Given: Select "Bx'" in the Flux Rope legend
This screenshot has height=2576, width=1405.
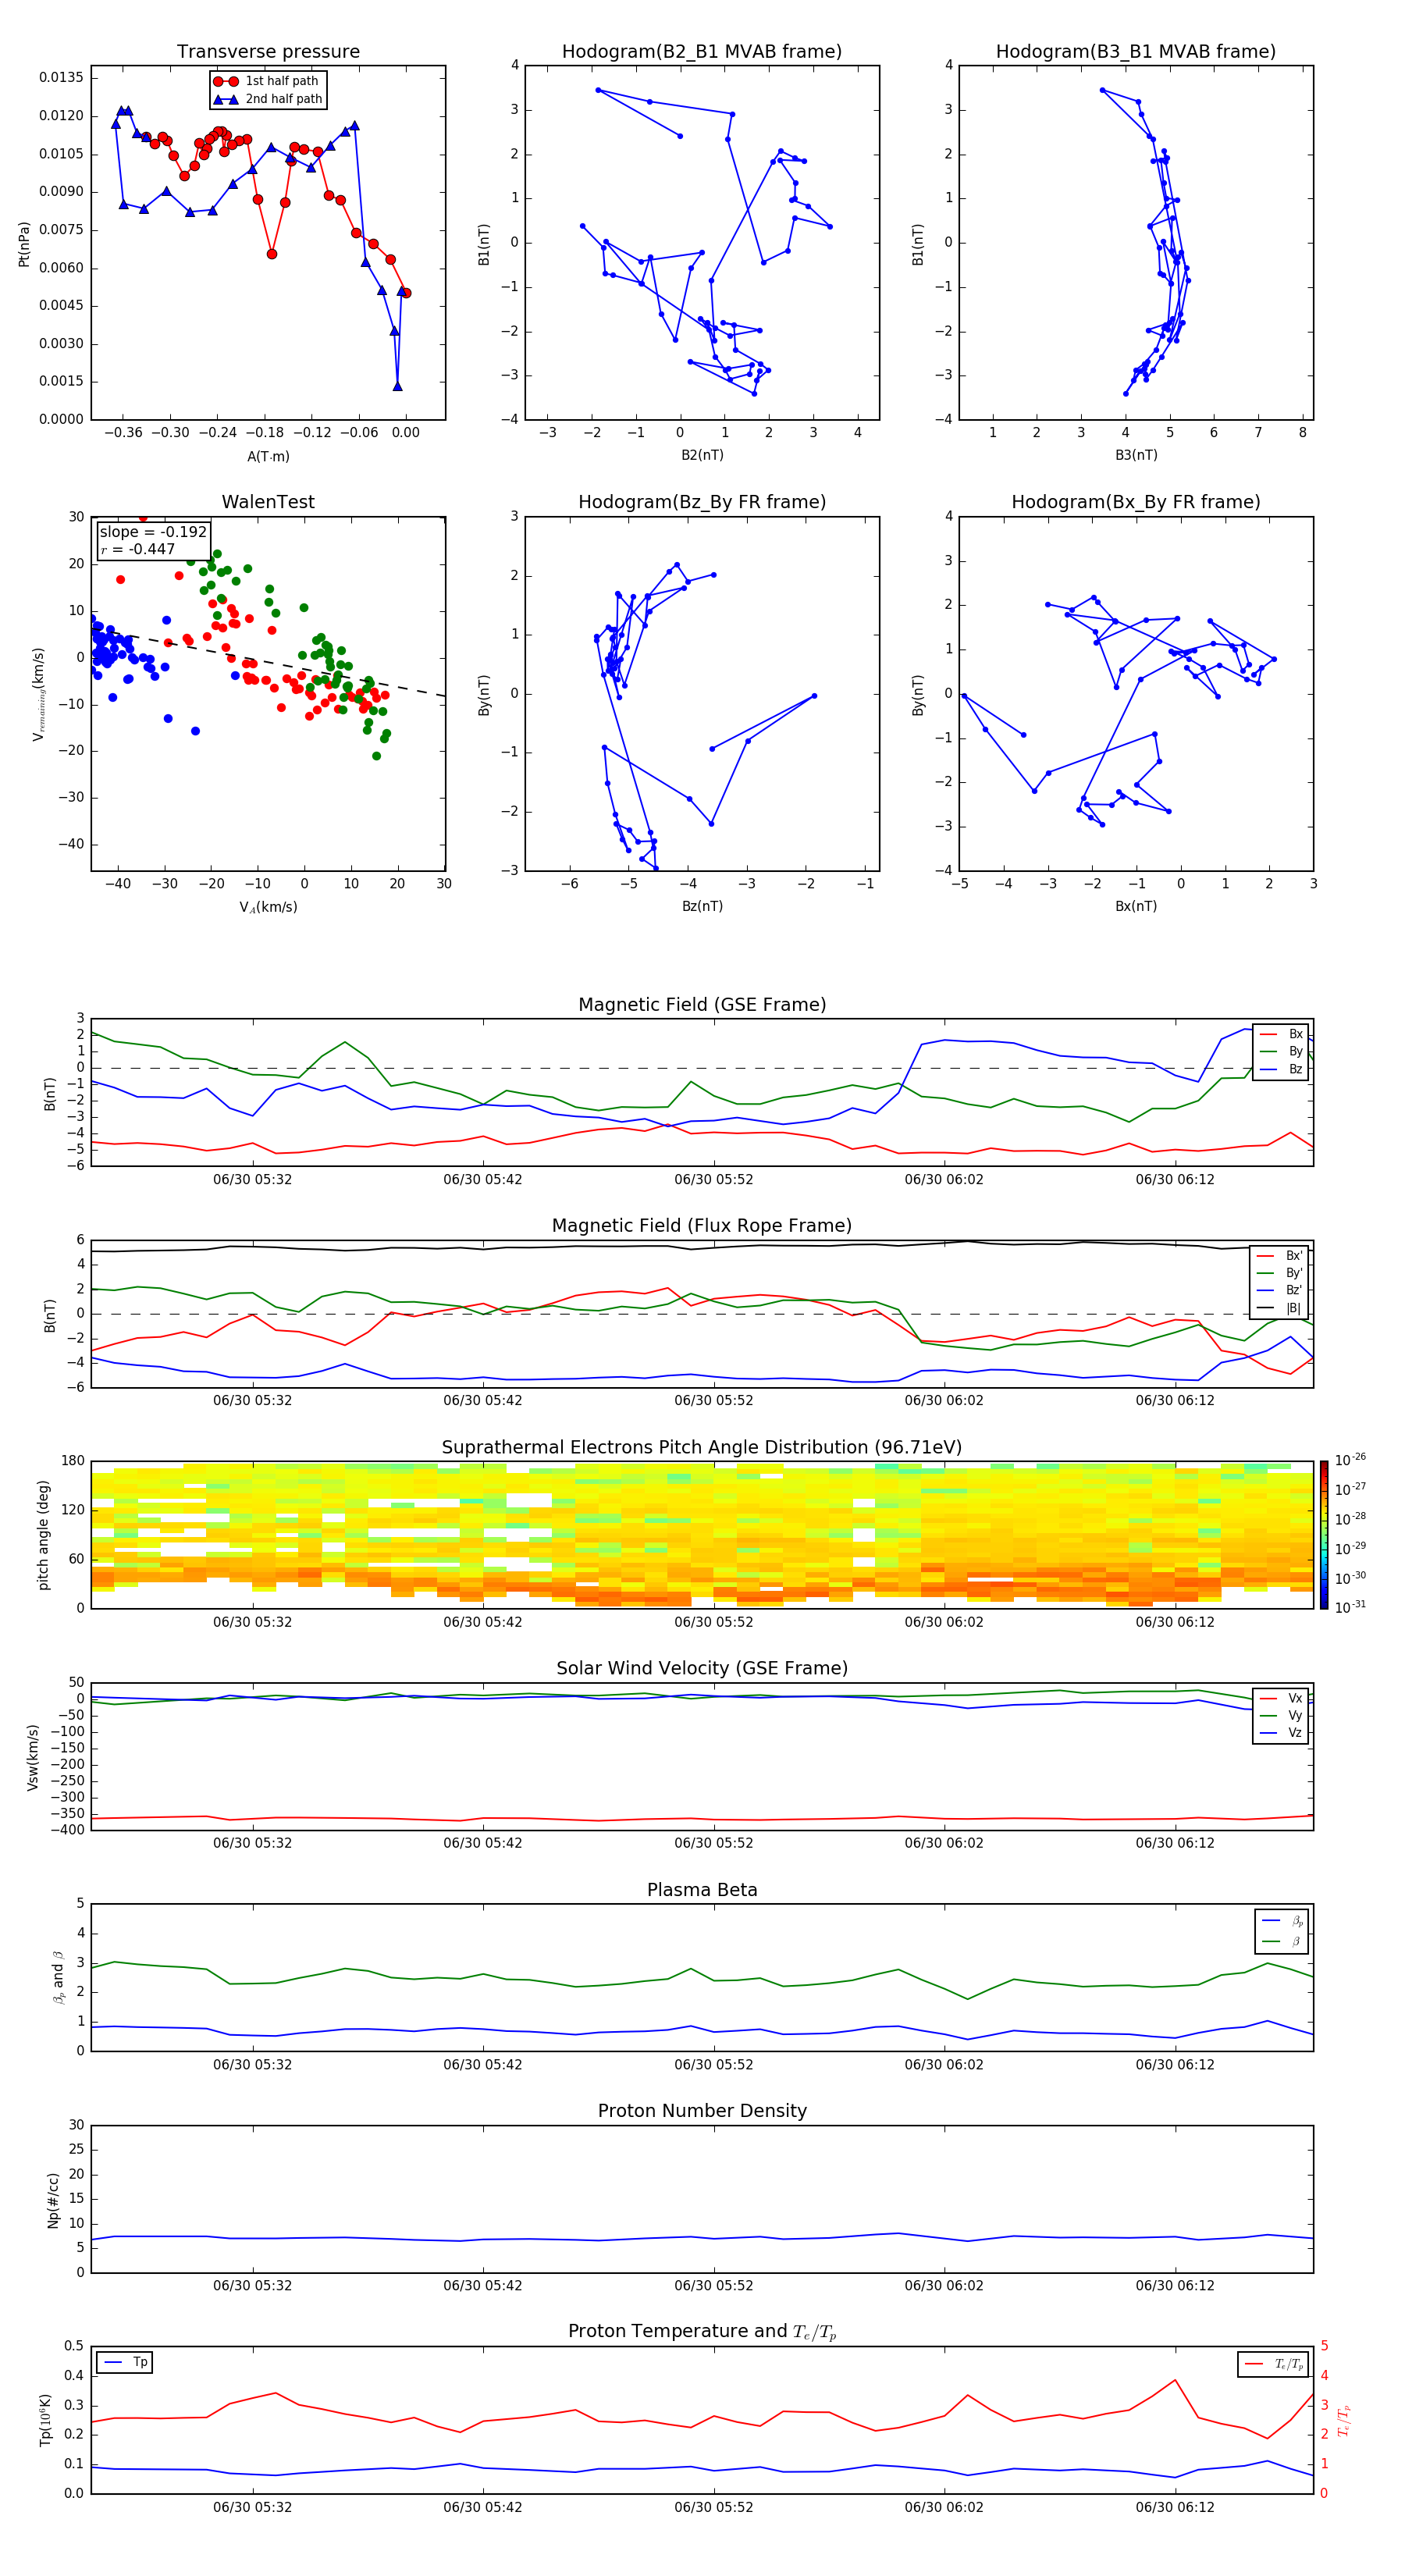Looking at the screenshot, I should coord(1280,1256).
